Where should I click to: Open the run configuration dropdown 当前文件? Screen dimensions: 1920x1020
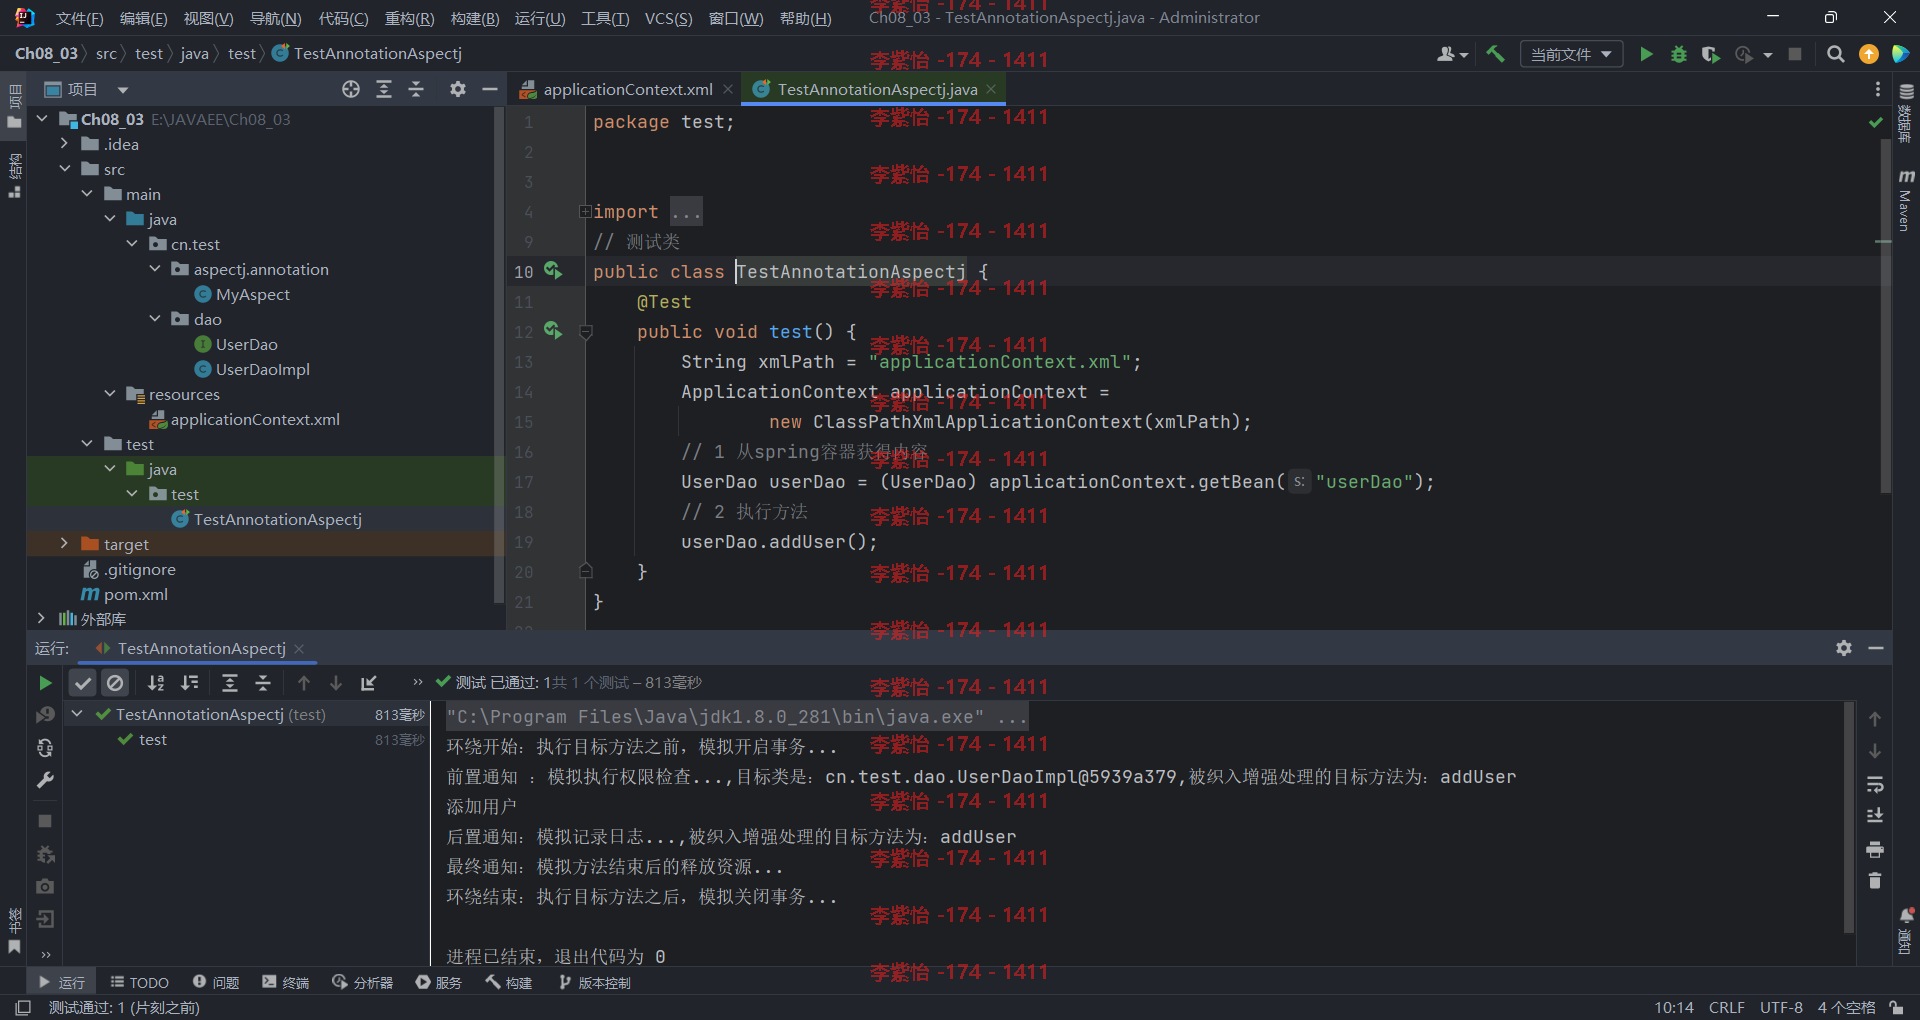pyautogui.click(x=1570, y=54)
